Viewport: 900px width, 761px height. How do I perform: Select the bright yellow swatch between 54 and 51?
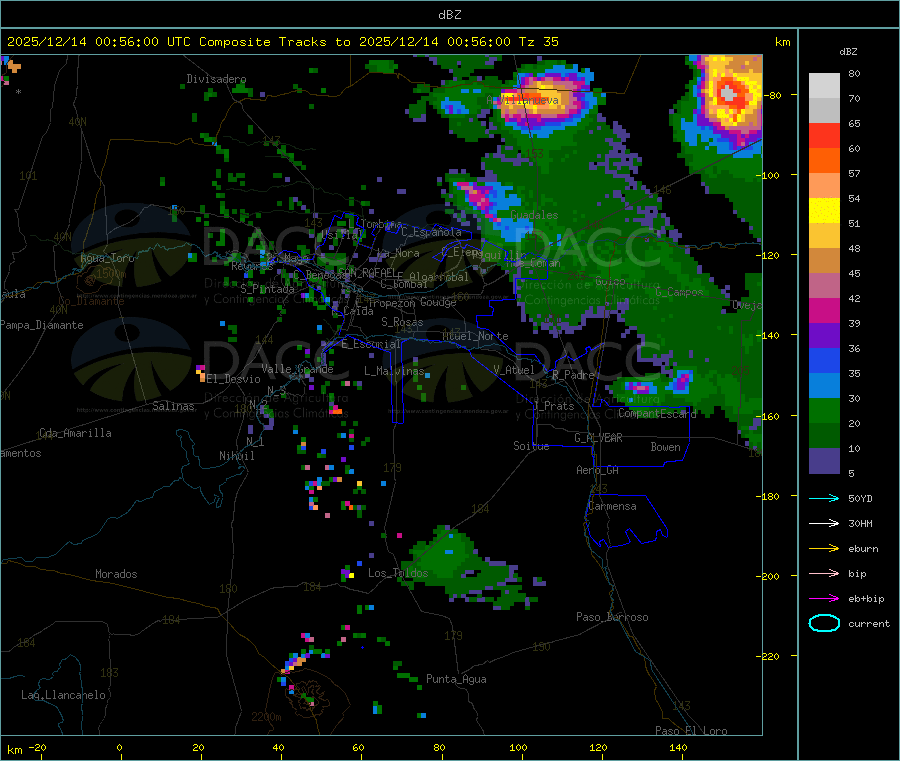click(824, 211)
